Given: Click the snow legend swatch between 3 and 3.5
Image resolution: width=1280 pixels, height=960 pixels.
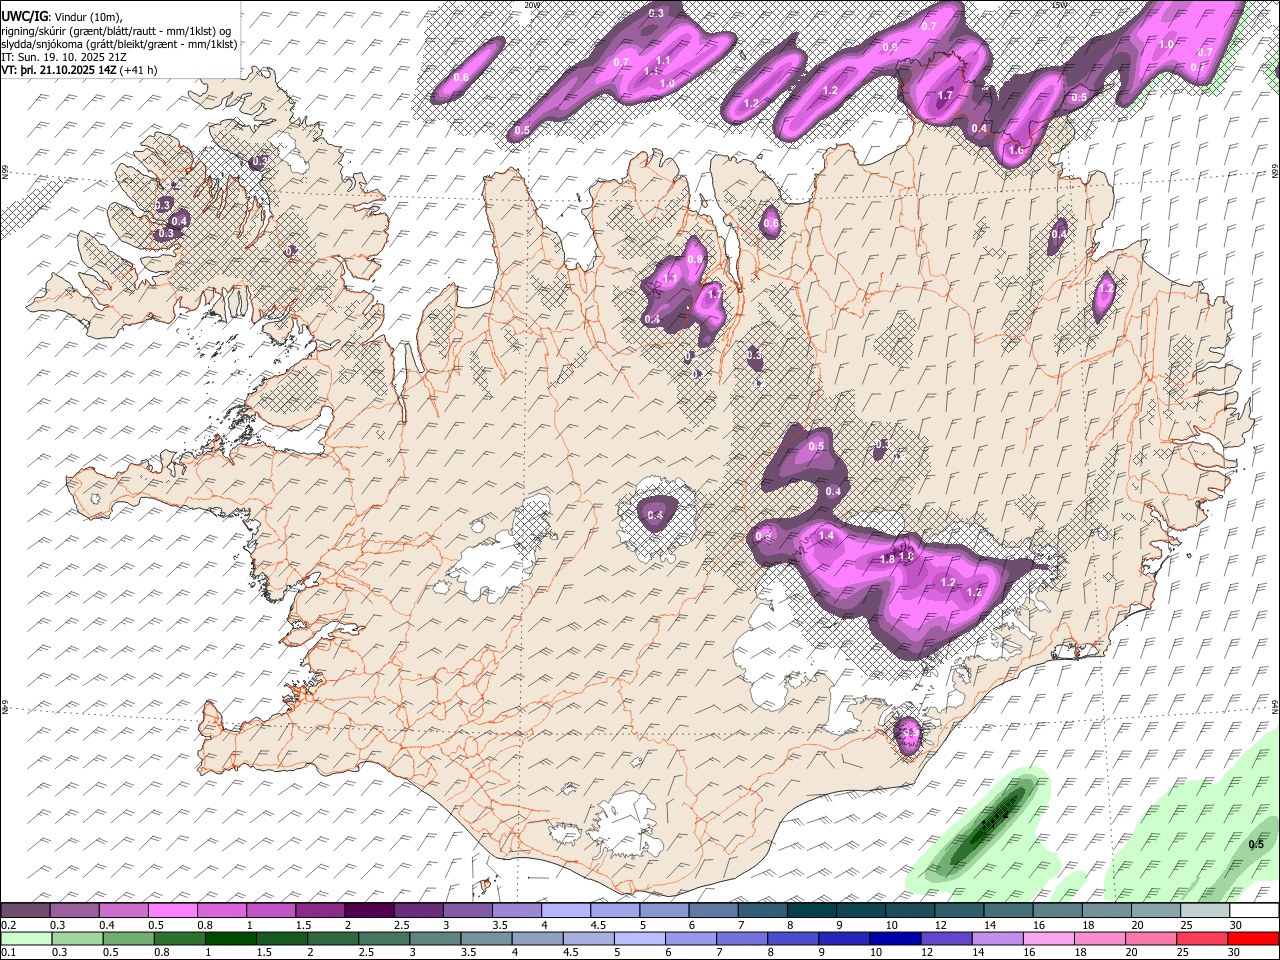Looking at the screenshot, I should 467,910.
